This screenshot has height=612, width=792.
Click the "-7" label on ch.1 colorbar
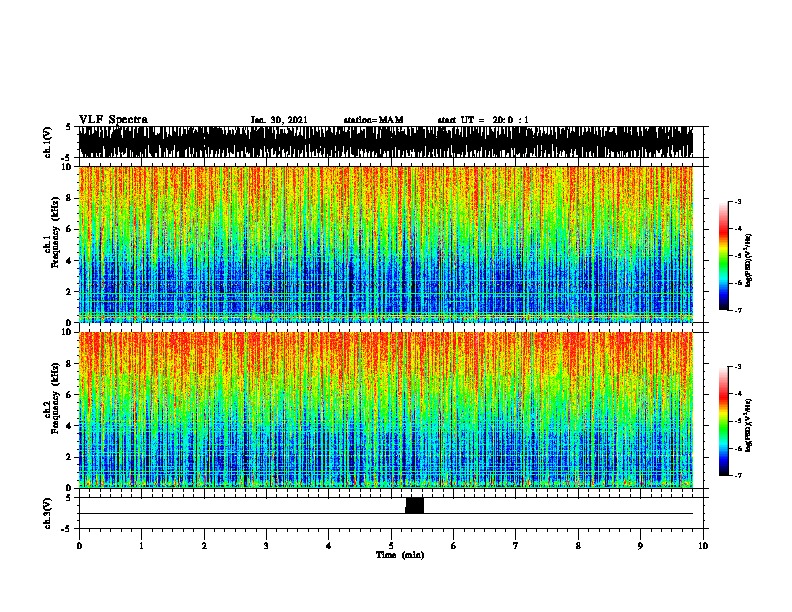(738, 310)
